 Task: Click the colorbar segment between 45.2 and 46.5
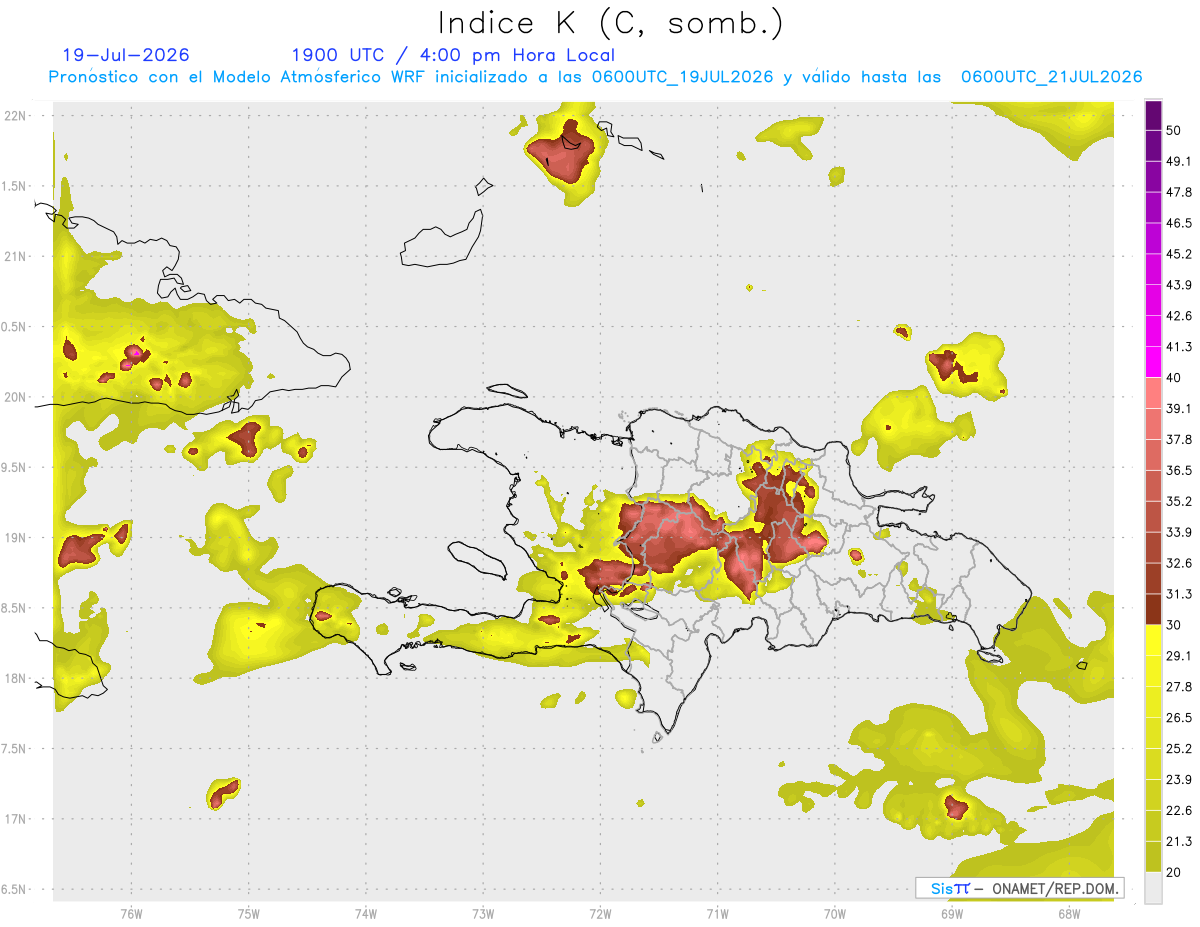point(1153,239)
